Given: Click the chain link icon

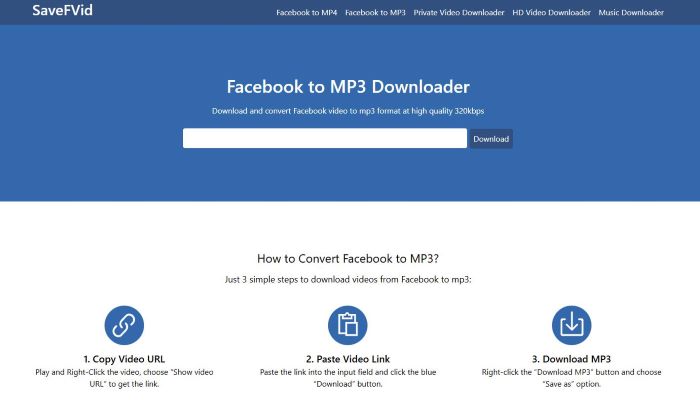Looking at the screenshot, I should (124, 325).
